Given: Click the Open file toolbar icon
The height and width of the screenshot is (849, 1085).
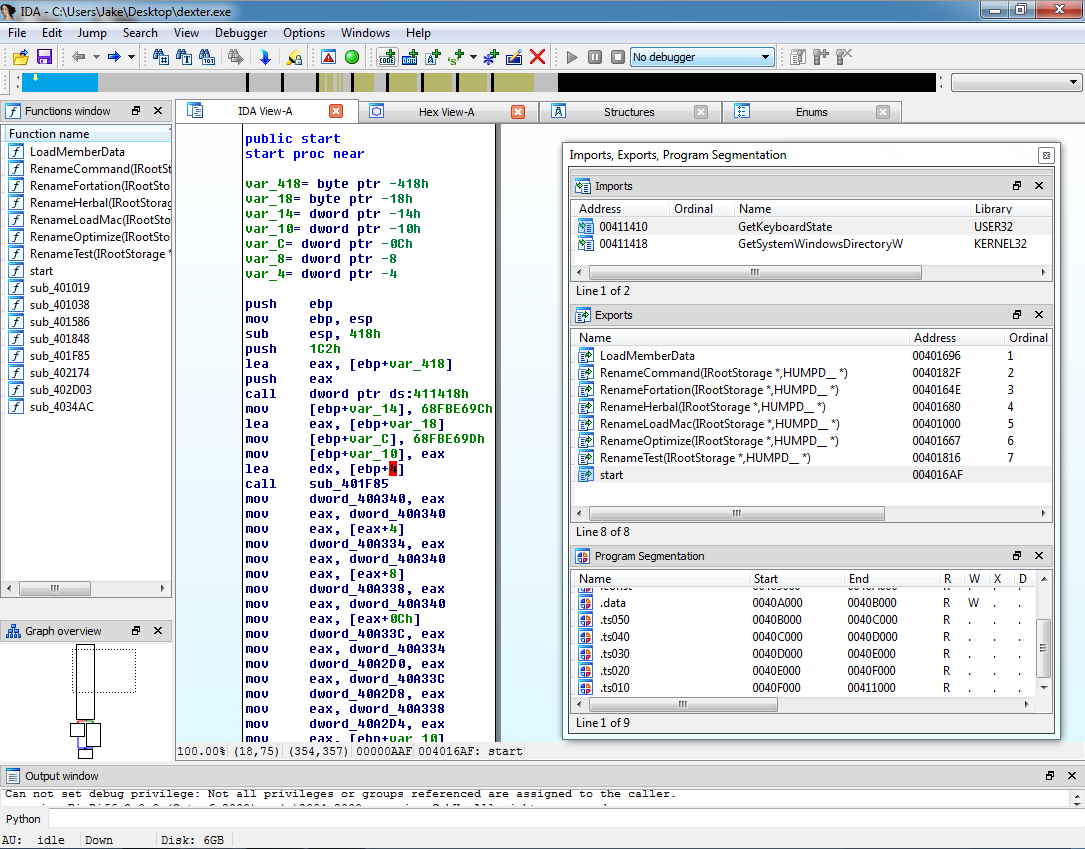Looking at the screenshot, I should pos(19,57).
